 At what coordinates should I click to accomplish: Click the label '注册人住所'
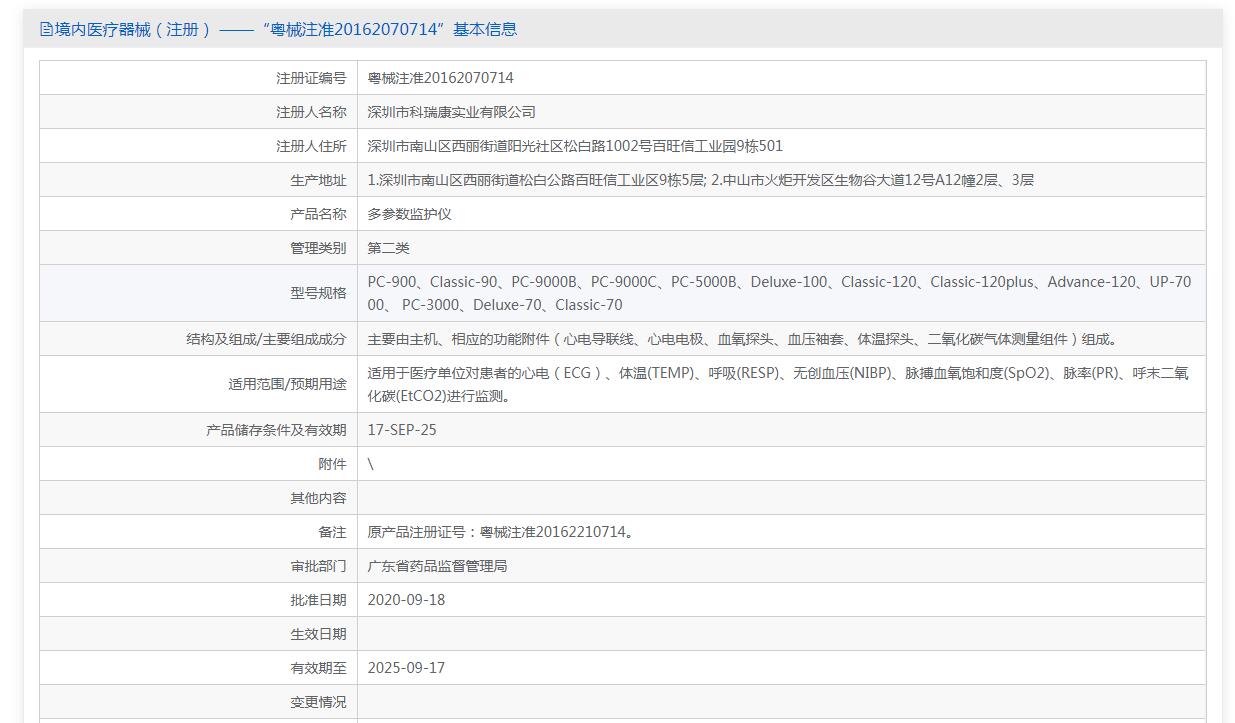point(311,146)
